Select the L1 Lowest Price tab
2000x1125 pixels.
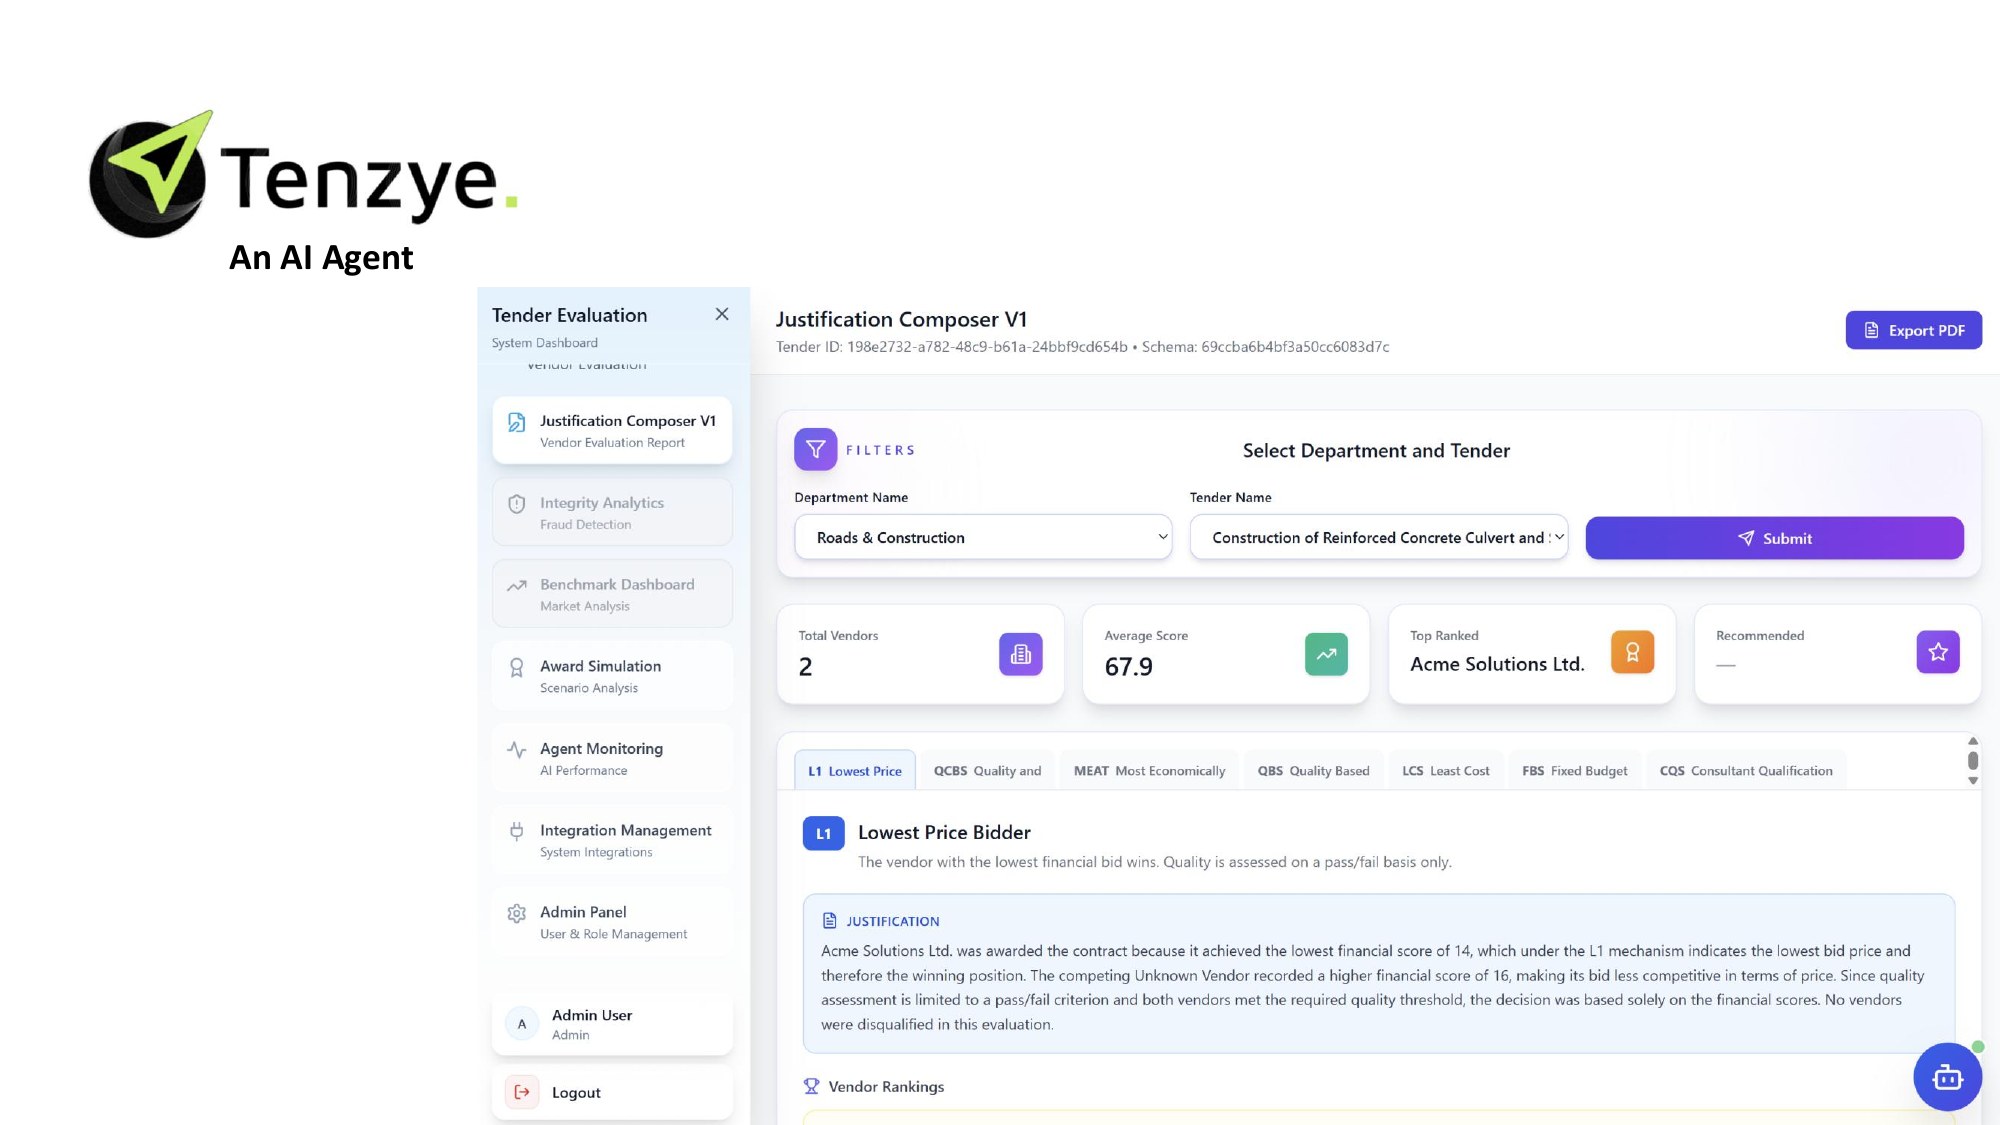[855, 771]
